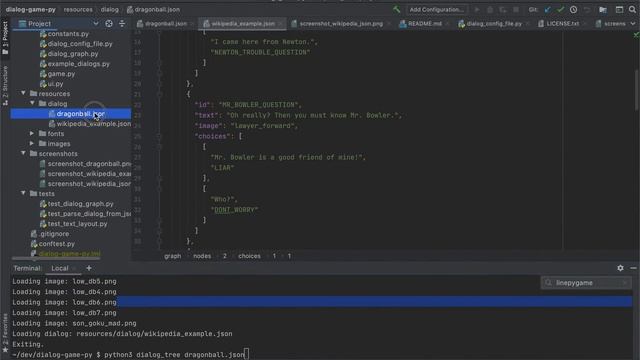Open dialog_config_file.py editor tab

(494, 24)
